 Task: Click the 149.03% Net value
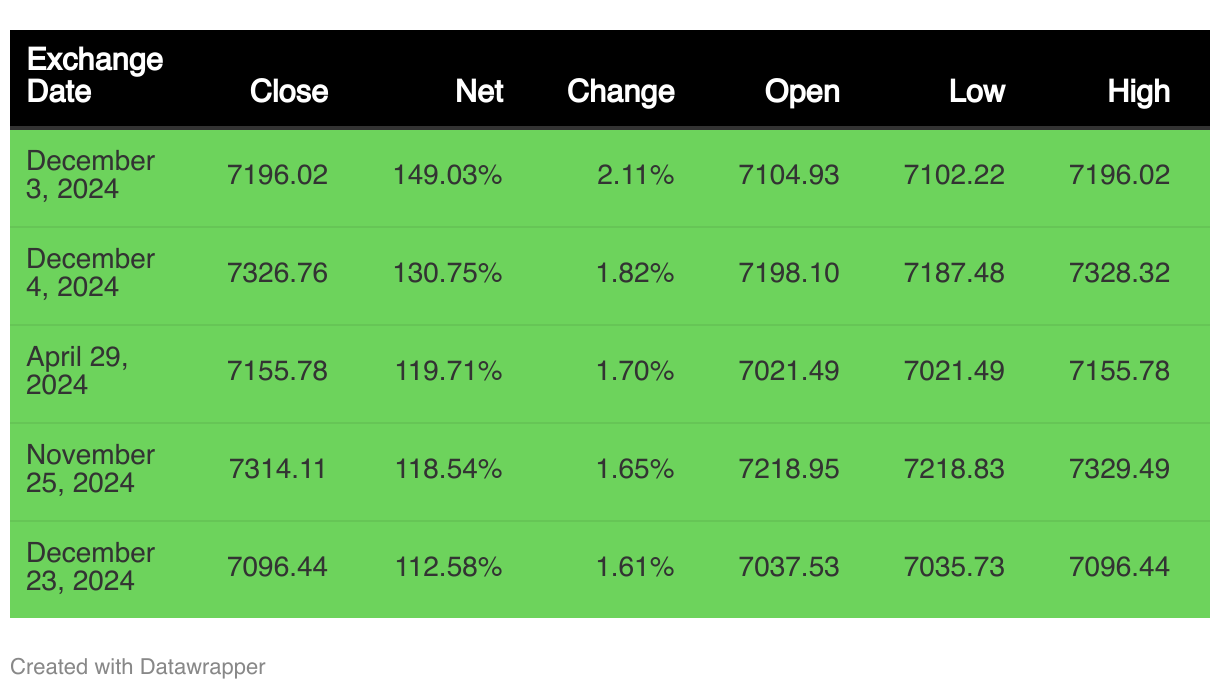coord(447,175)
